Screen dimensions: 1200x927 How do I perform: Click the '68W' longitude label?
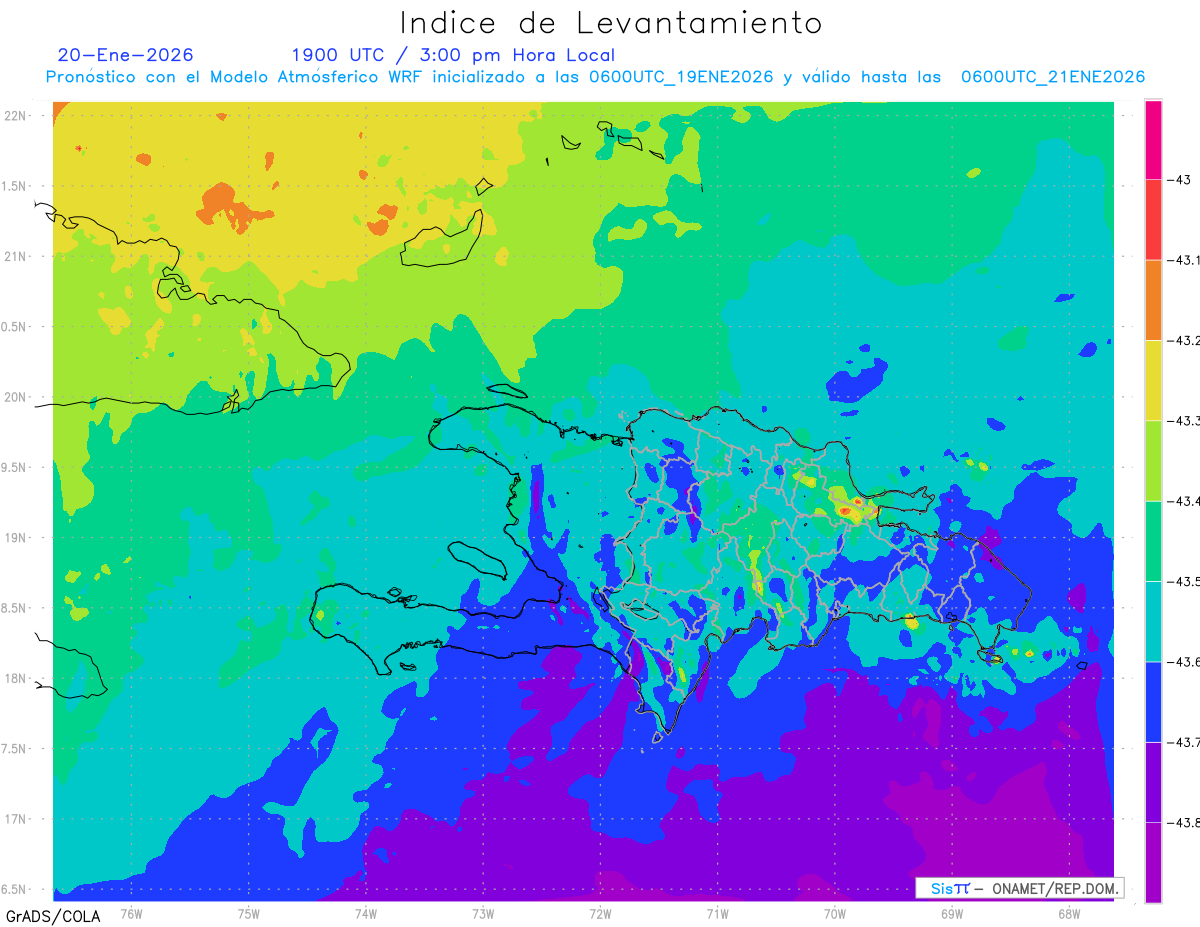coord(1069,914)
